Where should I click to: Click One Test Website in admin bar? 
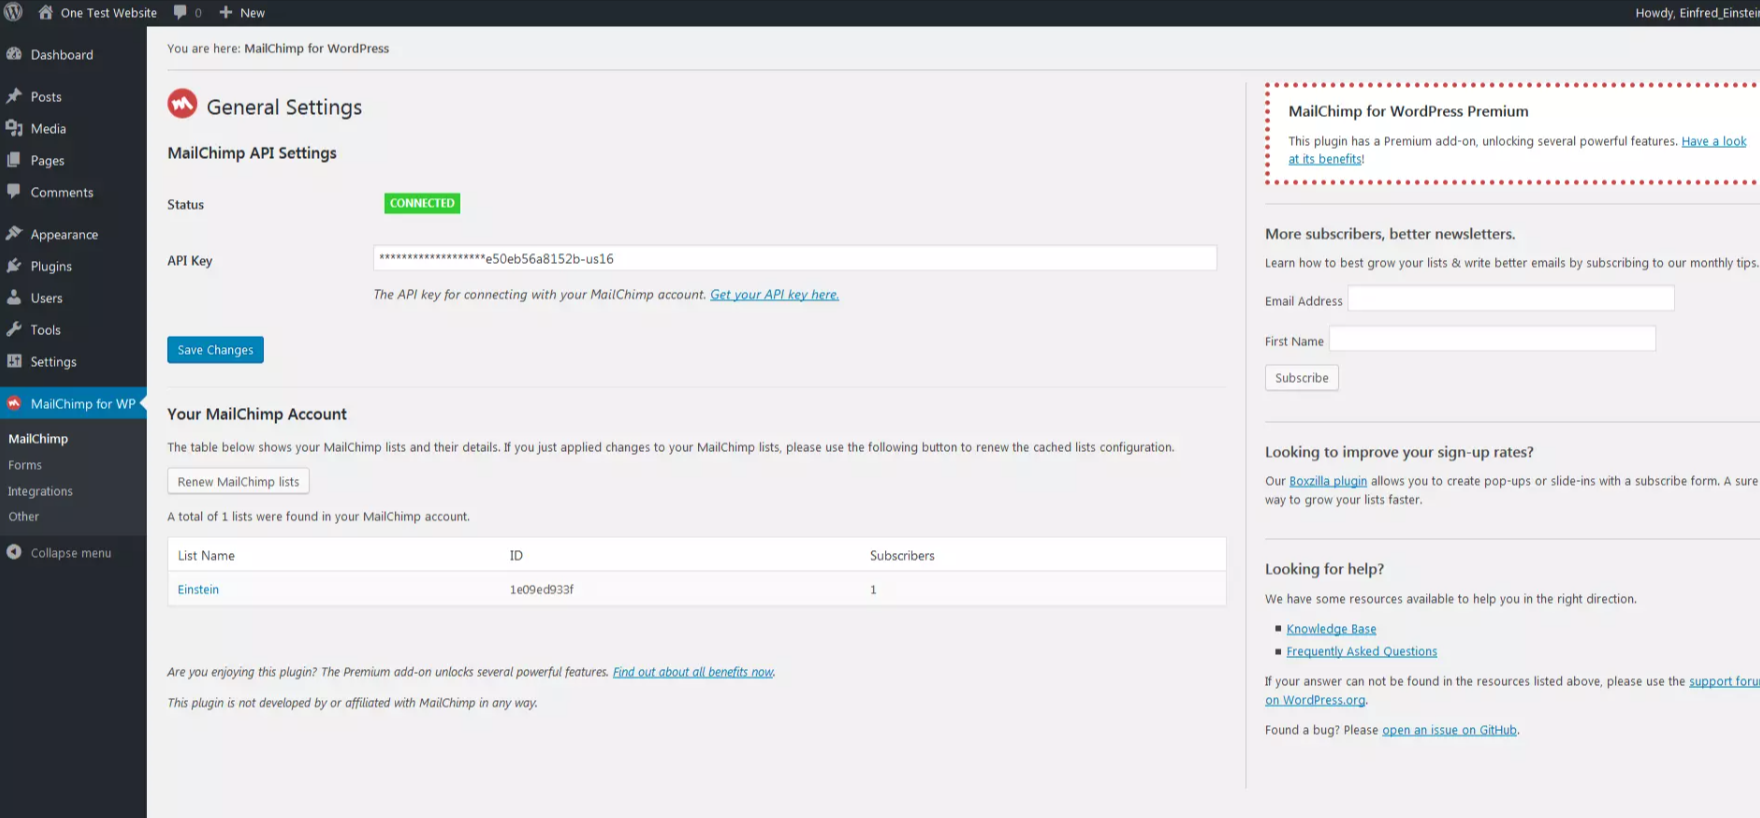pyautogui.click(x=108, y=13)
